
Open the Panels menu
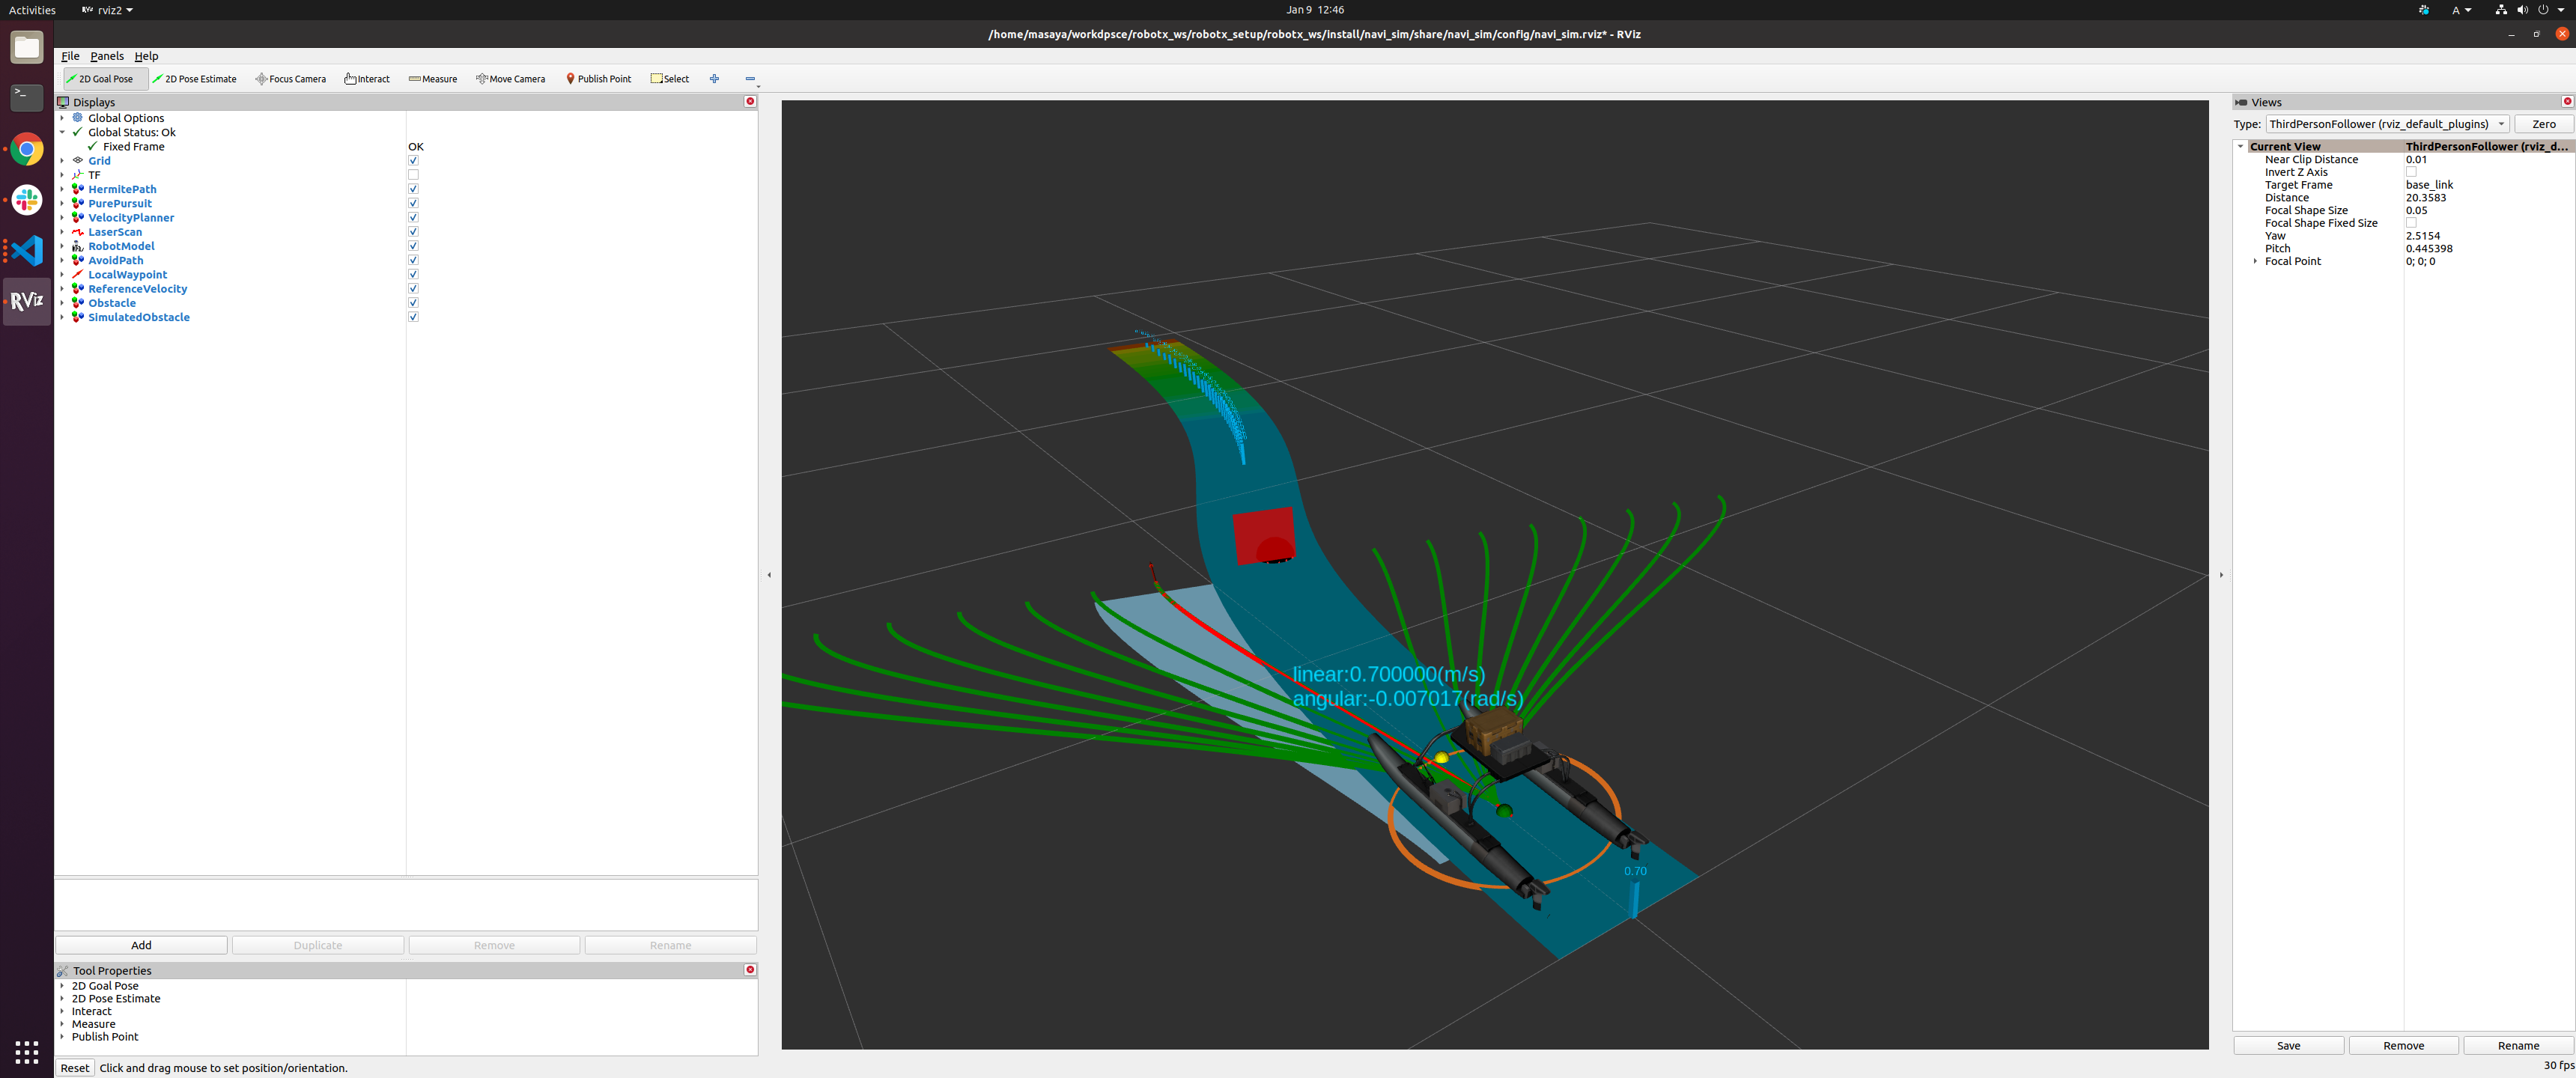107,56
